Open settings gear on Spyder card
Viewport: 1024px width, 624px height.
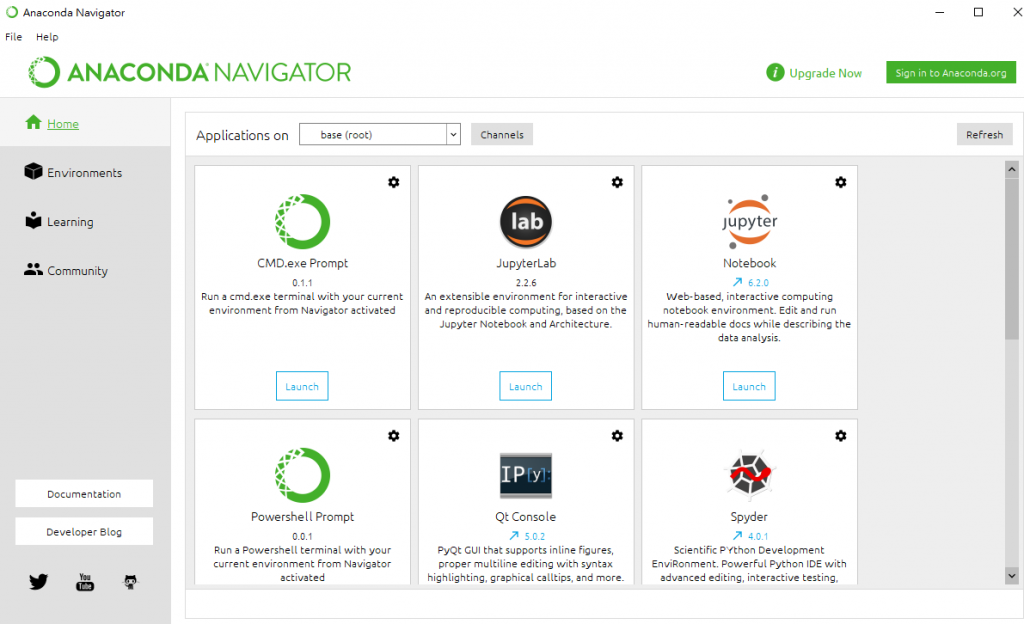tap(841, 435)
